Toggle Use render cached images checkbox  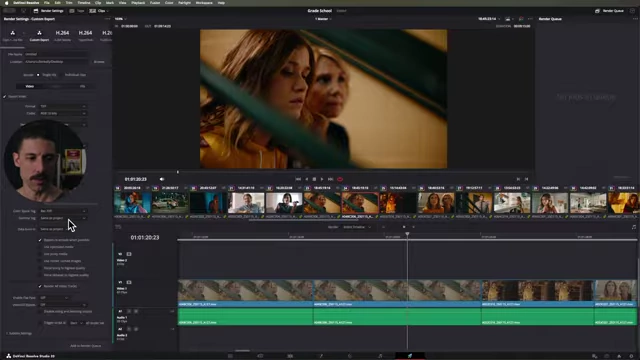pos(40,261)
